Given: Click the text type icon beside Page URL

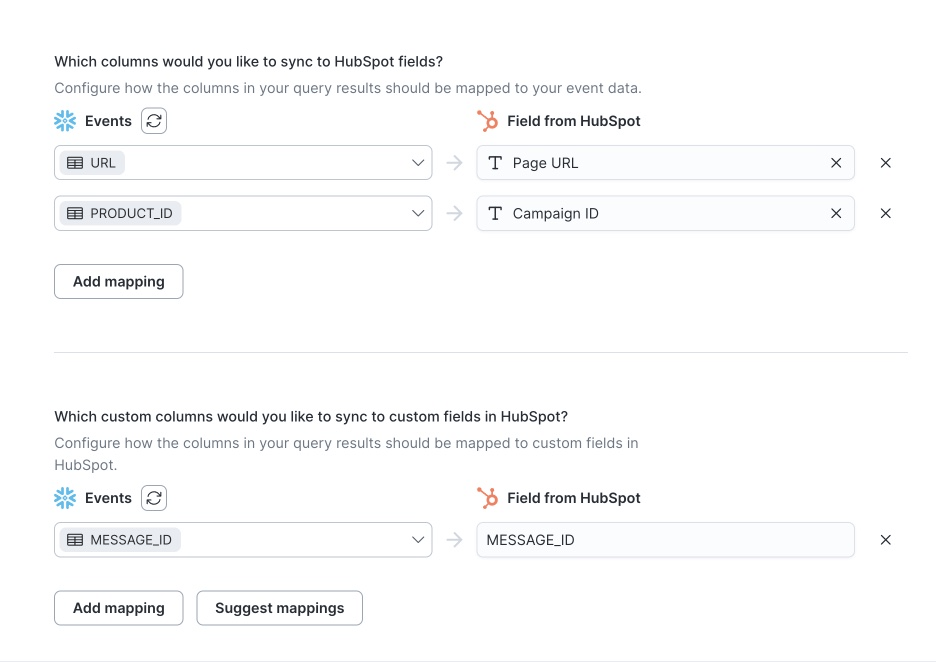Looking at the screenshot, I should click(x=495, y=163).
